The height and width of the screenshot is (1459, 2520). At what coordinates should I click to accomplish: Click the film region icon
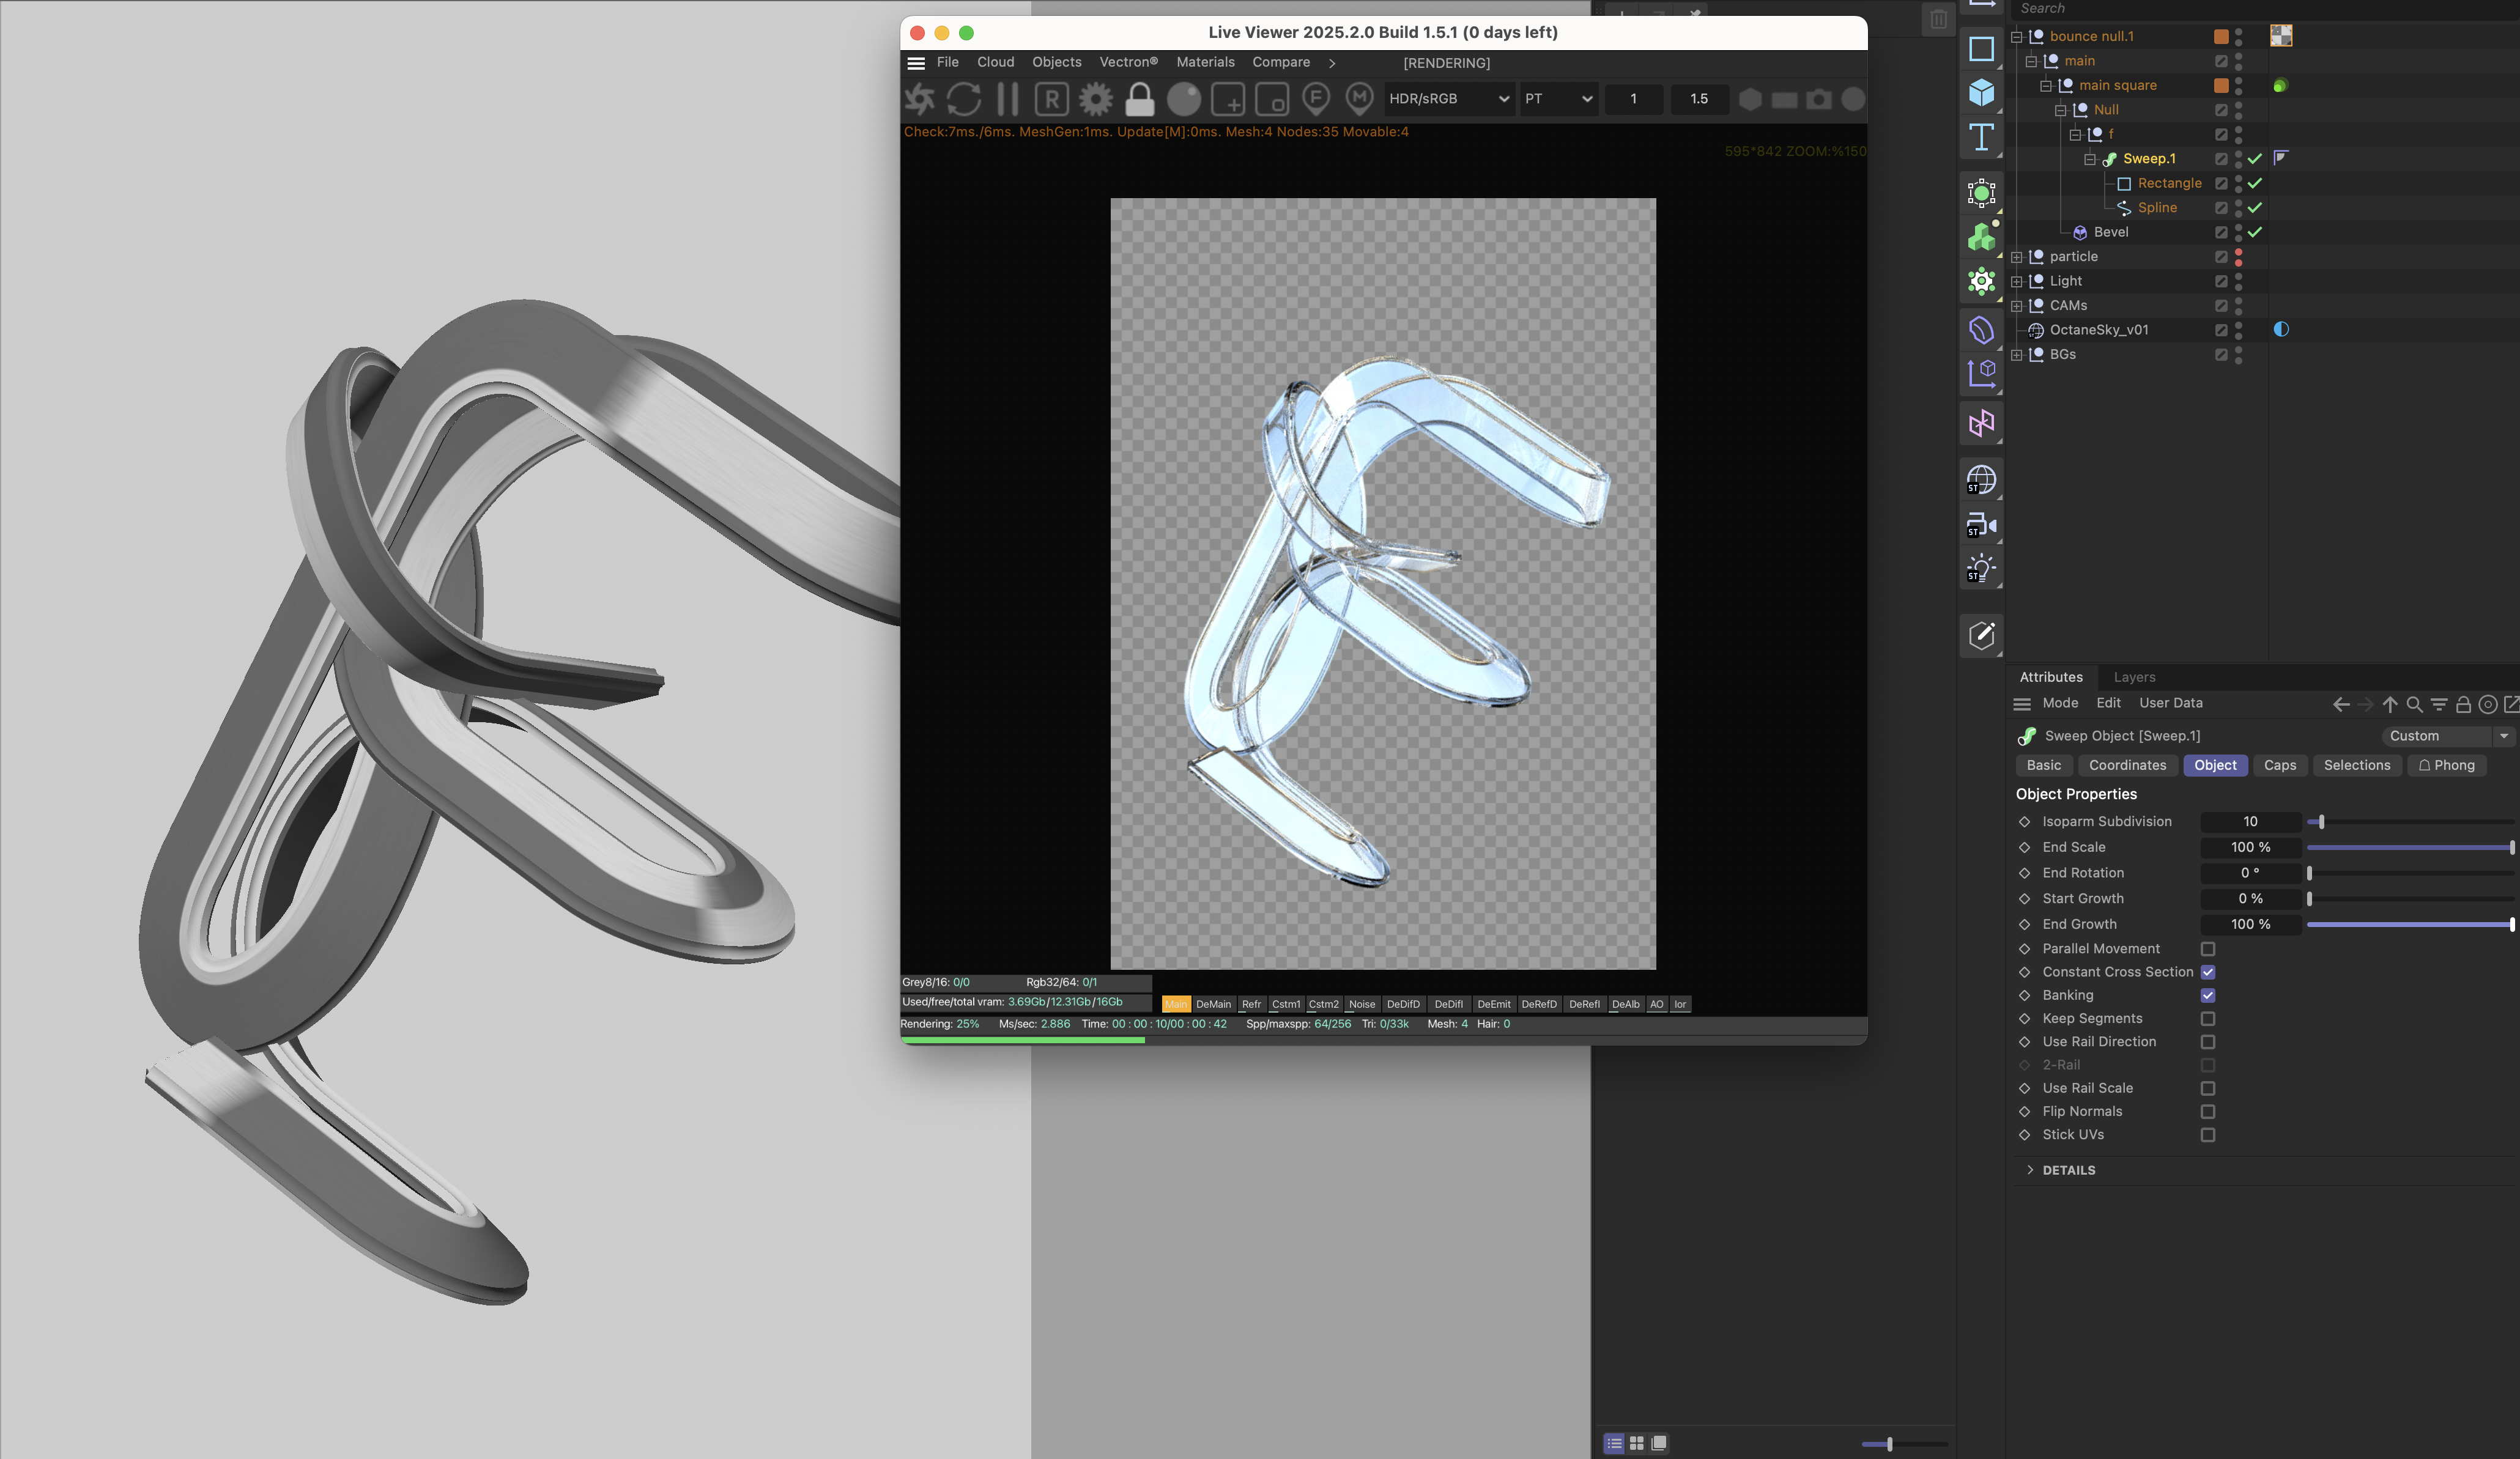pos(1272,99)
